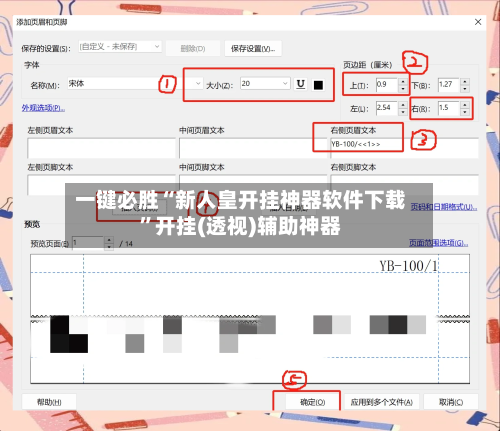Decrease the top margin value

tap(403, 89)
